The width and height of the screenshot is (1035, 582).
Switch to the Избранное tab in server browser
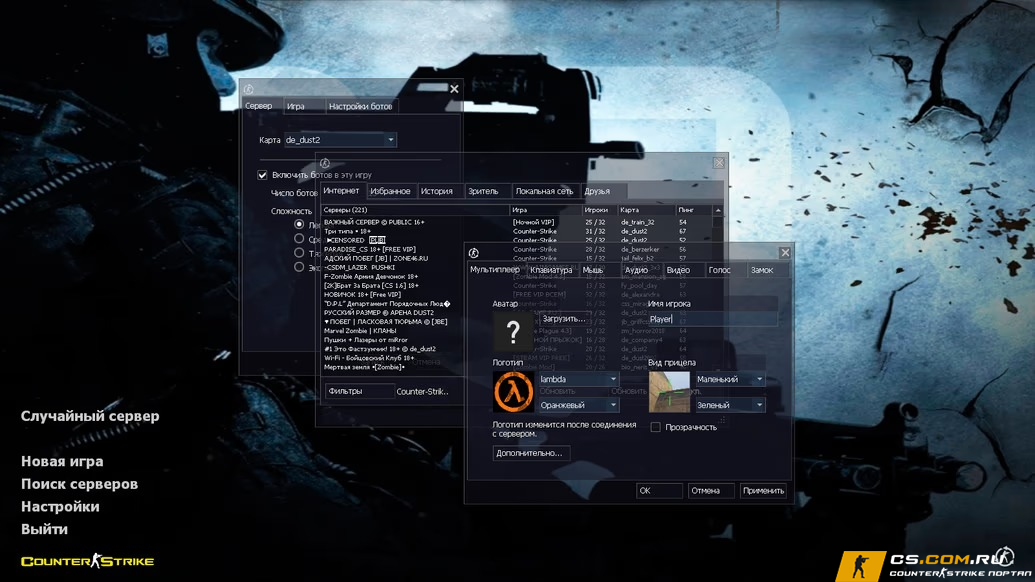(x=390, y=191)
